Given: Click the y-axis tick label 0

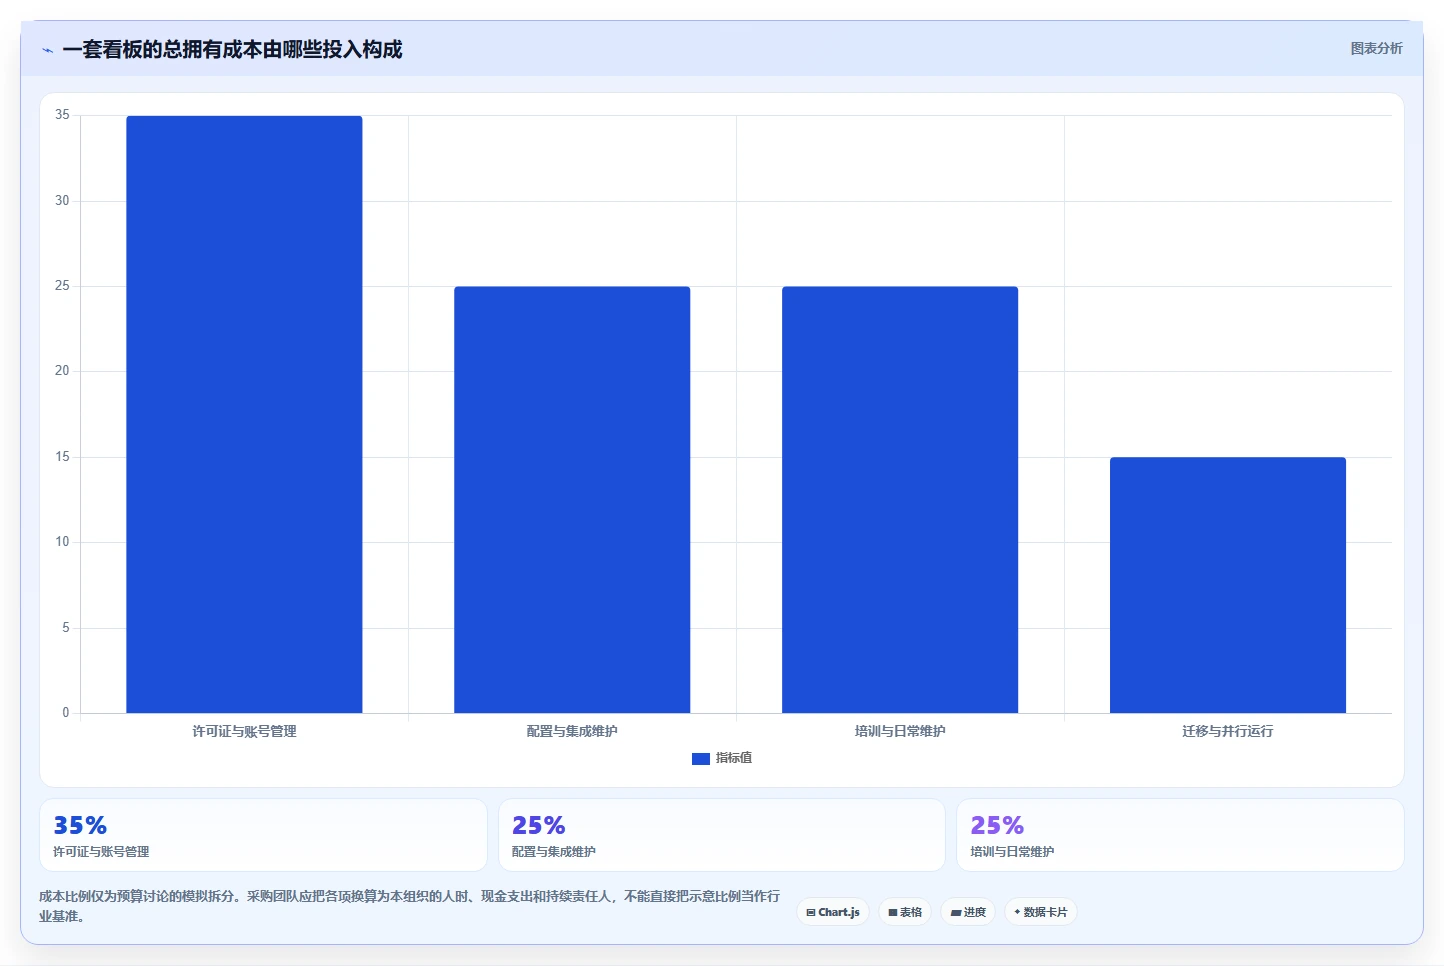Looking at the screenshot, I should coord(66,713).
